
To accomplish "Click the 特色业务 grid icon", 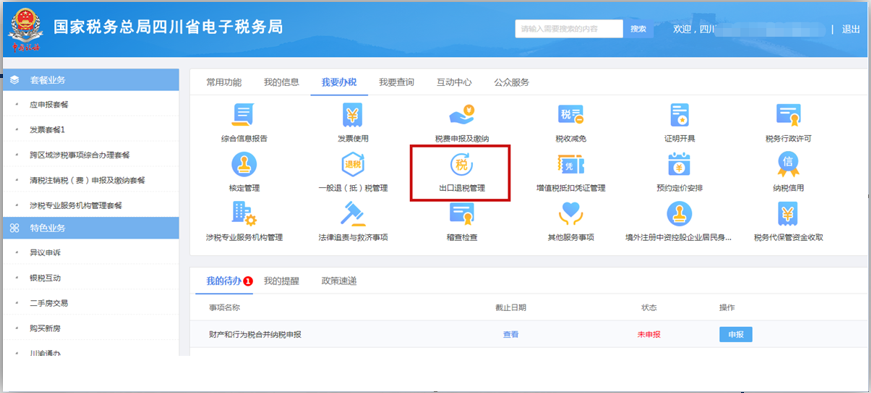I will tap(14, 228).
